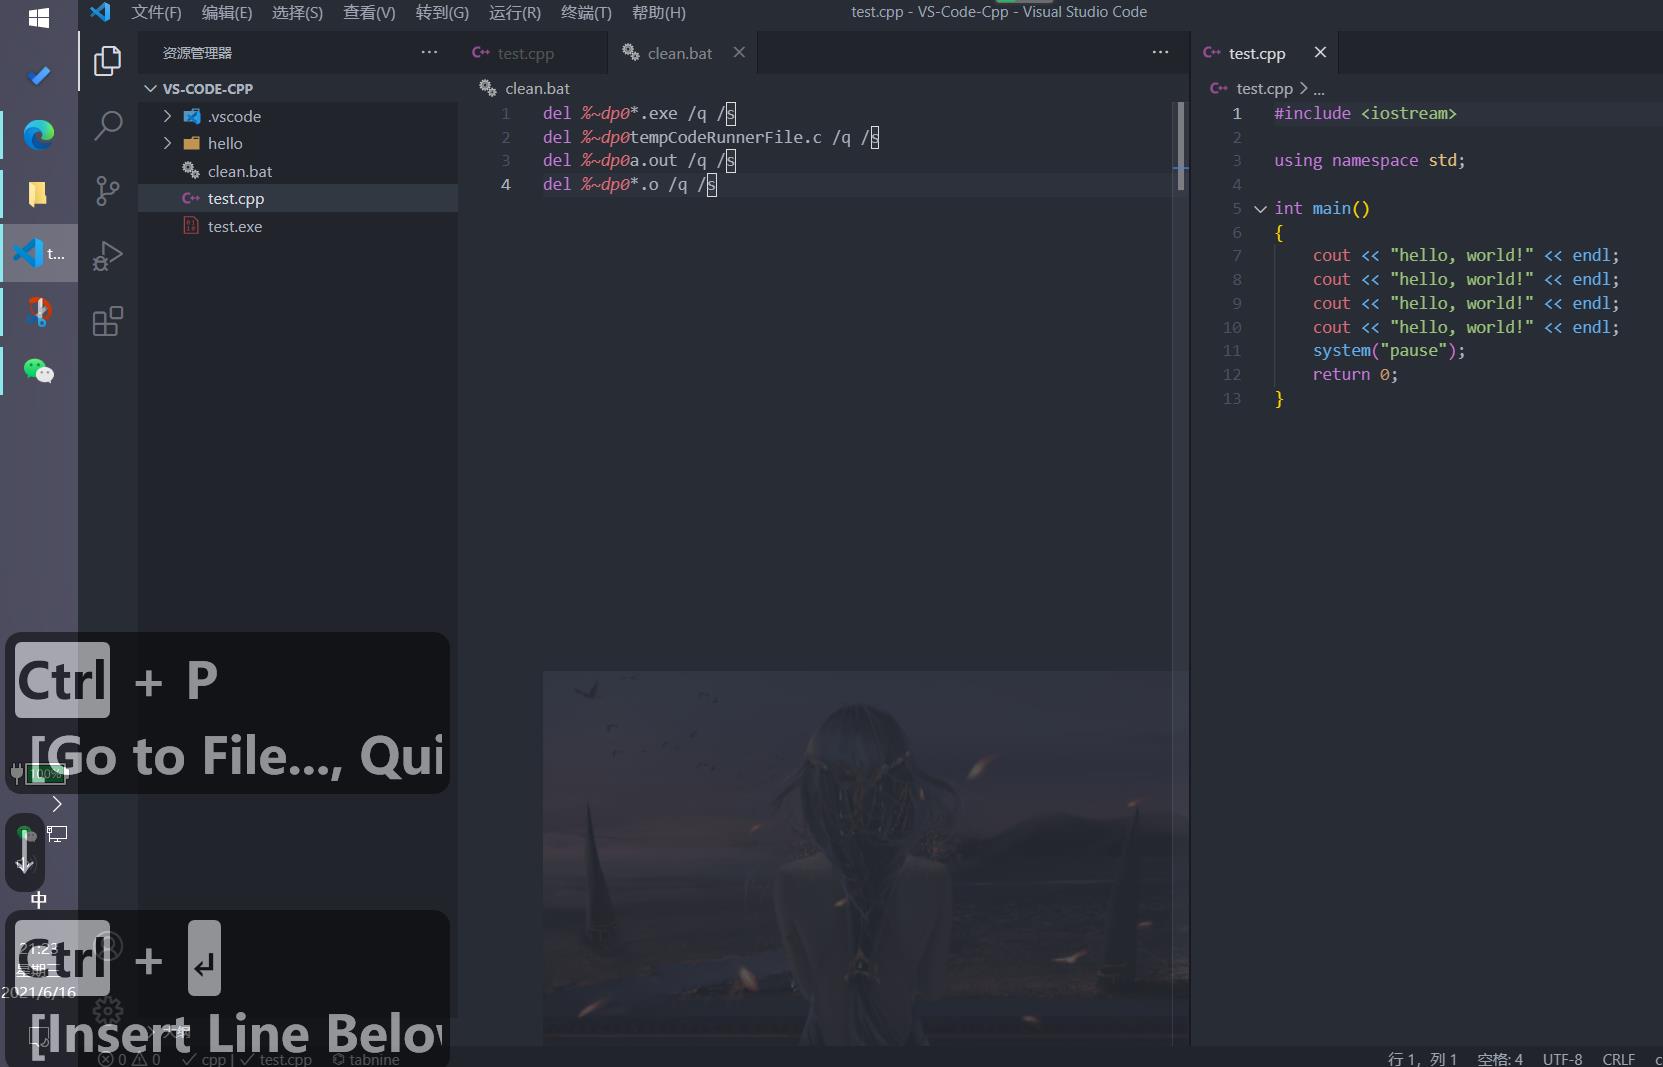This screenshot has width=1663, height=1067.
Task: Select test.cpp in the file explorer
Action: [298, 198]
